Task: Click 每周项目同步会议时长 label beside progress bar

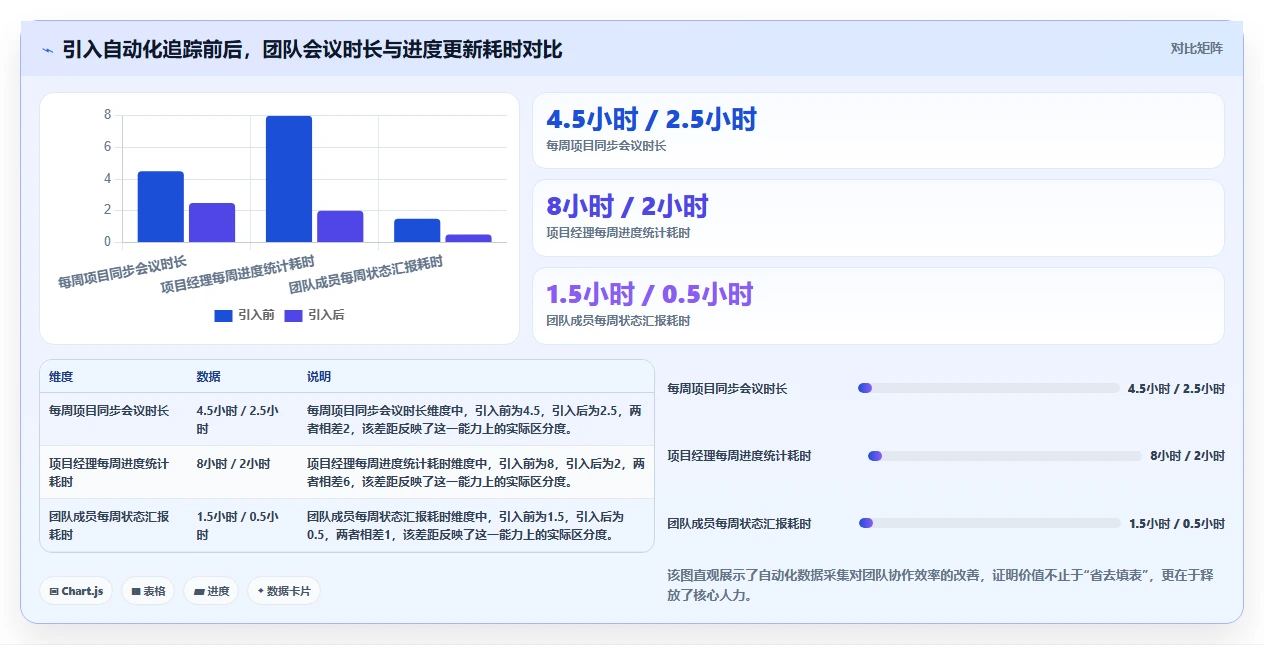Action: 727,389
